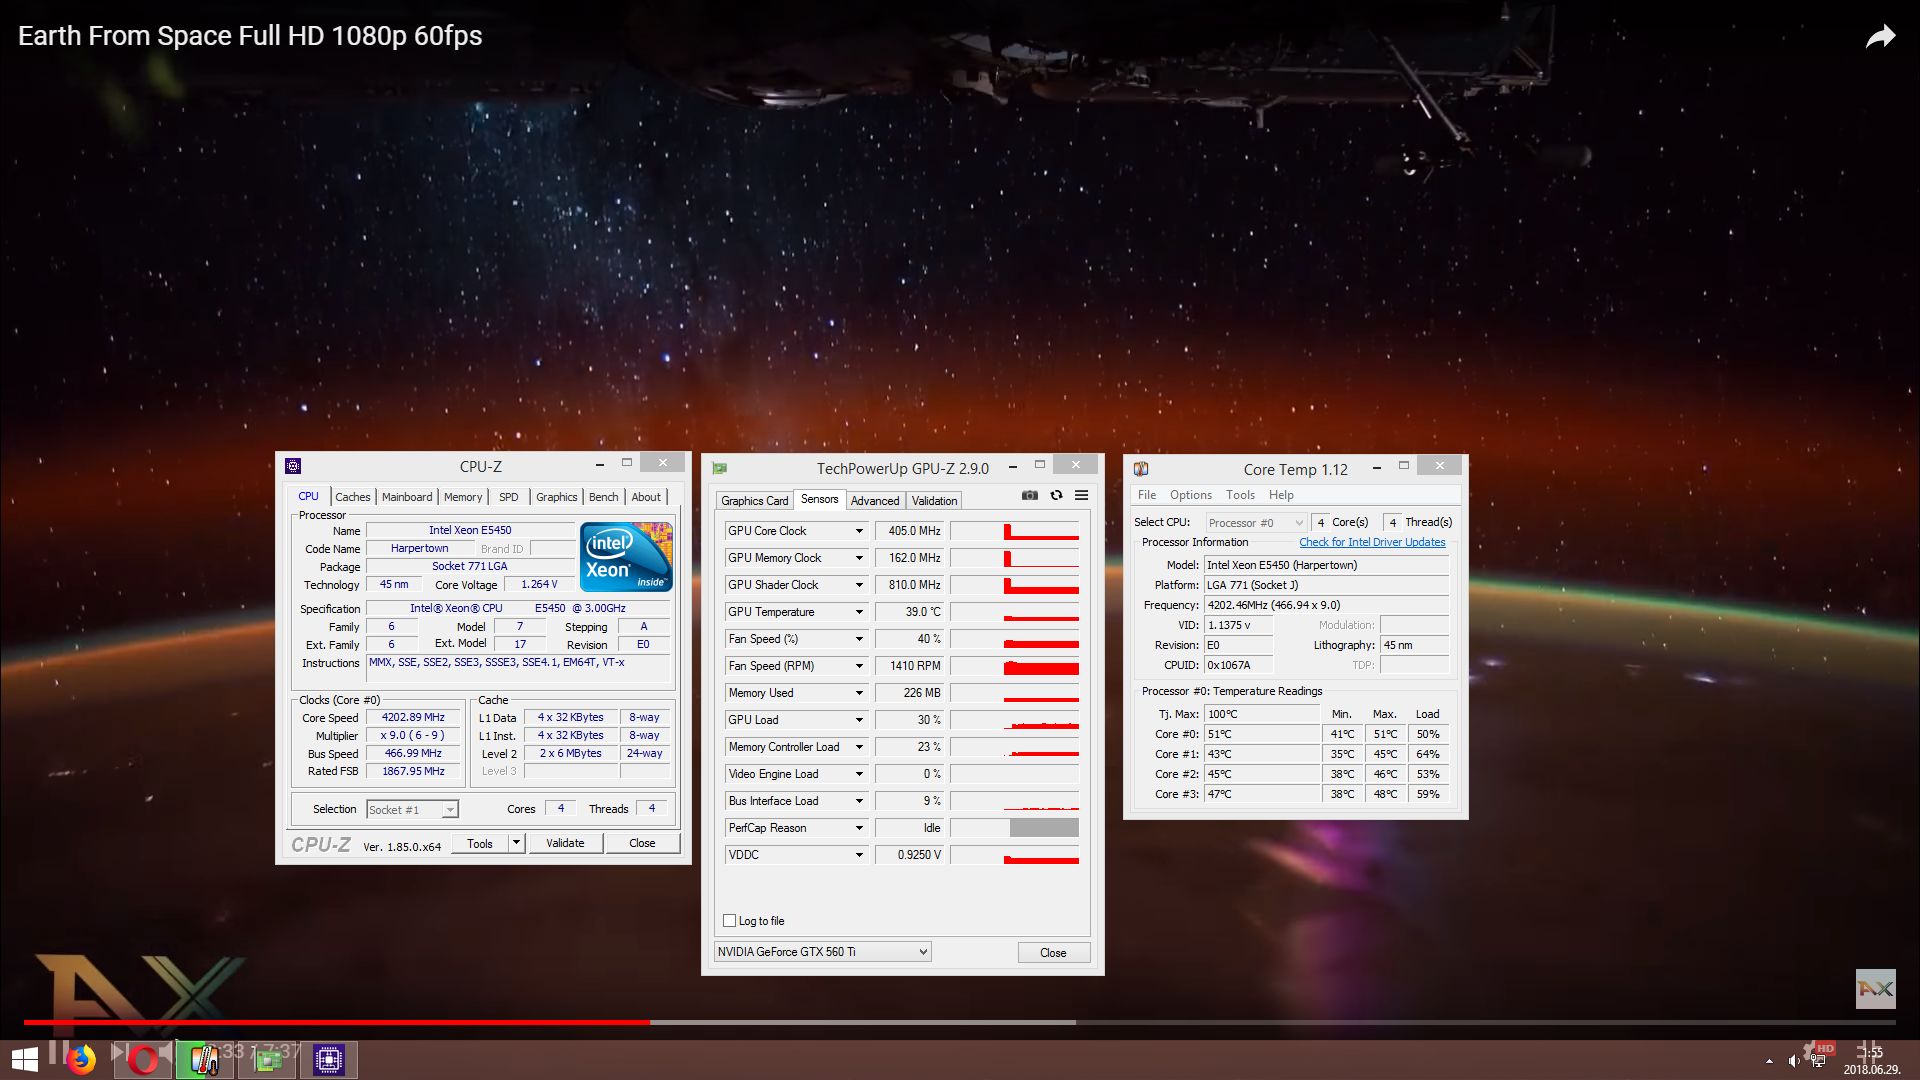Expand the GPU Temperature sensor dropdown
Screen dimensions: 1920x1080
click(858, 612)
